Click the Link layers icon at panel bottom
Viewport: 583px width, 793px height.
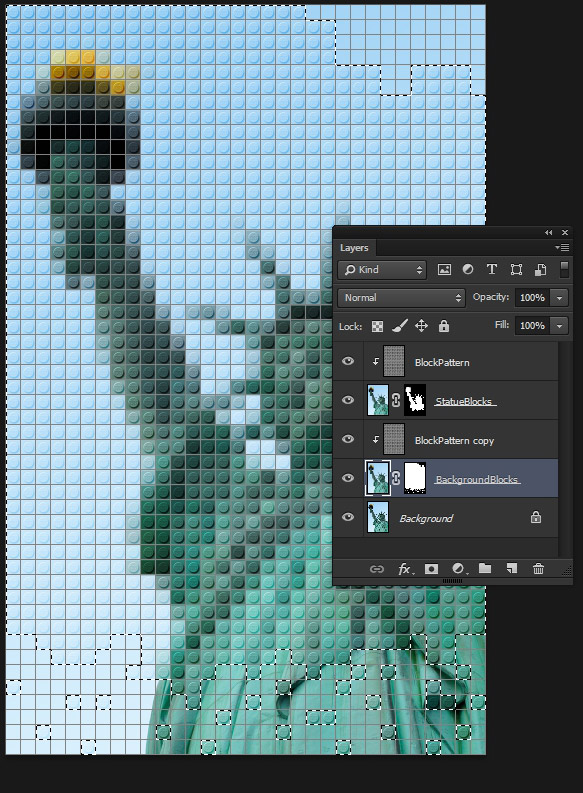click(377, 569)
